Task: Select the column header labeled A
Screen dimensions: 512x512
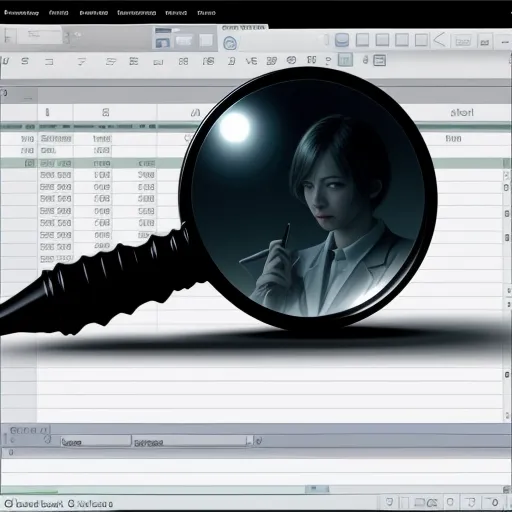Action: pos(195,113)
